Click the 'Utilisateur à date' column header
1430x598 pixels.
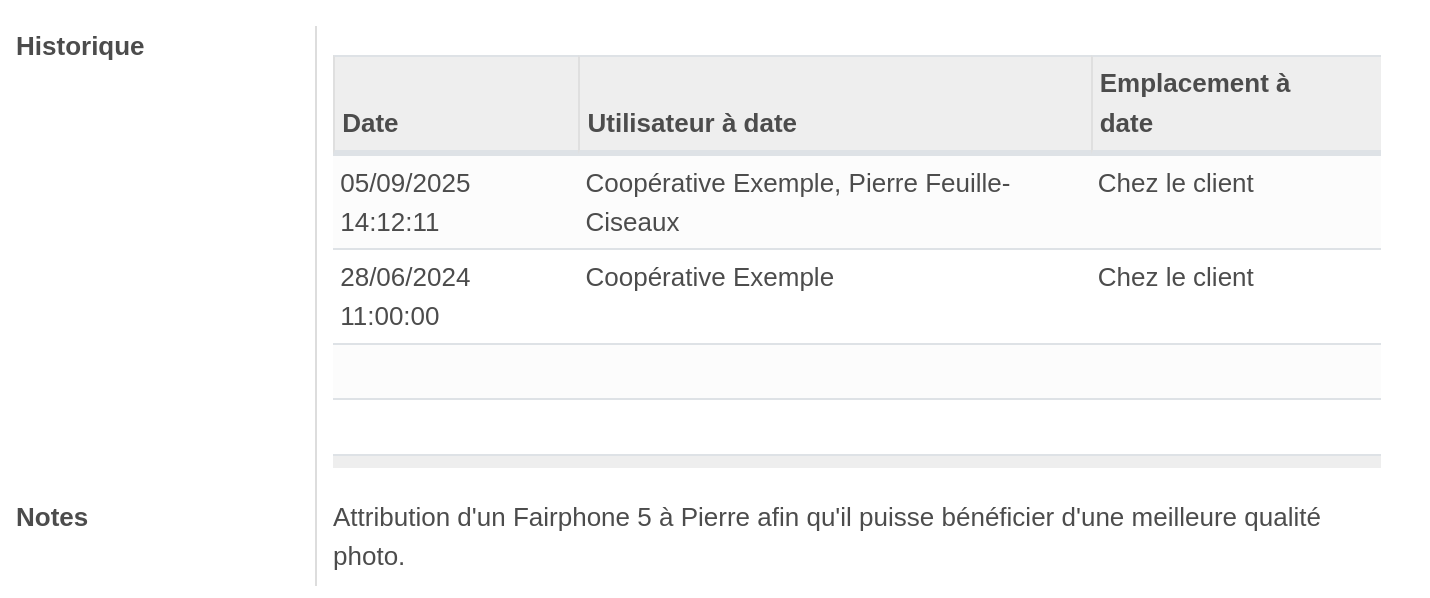point(691,123)
